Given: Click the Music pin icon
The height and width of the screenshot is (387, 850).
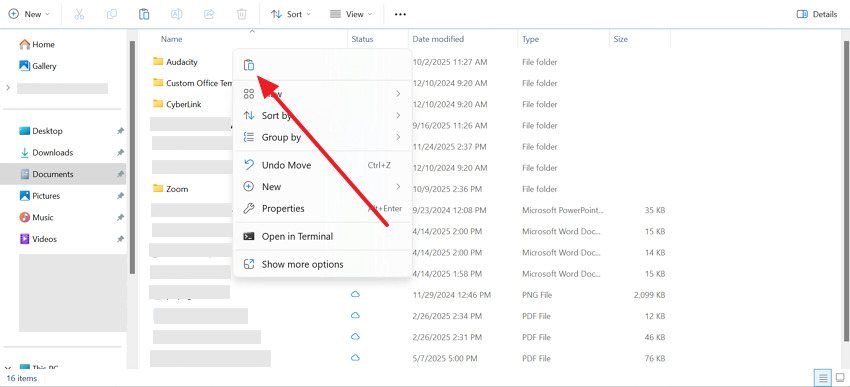Looking at the screenshot, I should [x=120, y=217].
